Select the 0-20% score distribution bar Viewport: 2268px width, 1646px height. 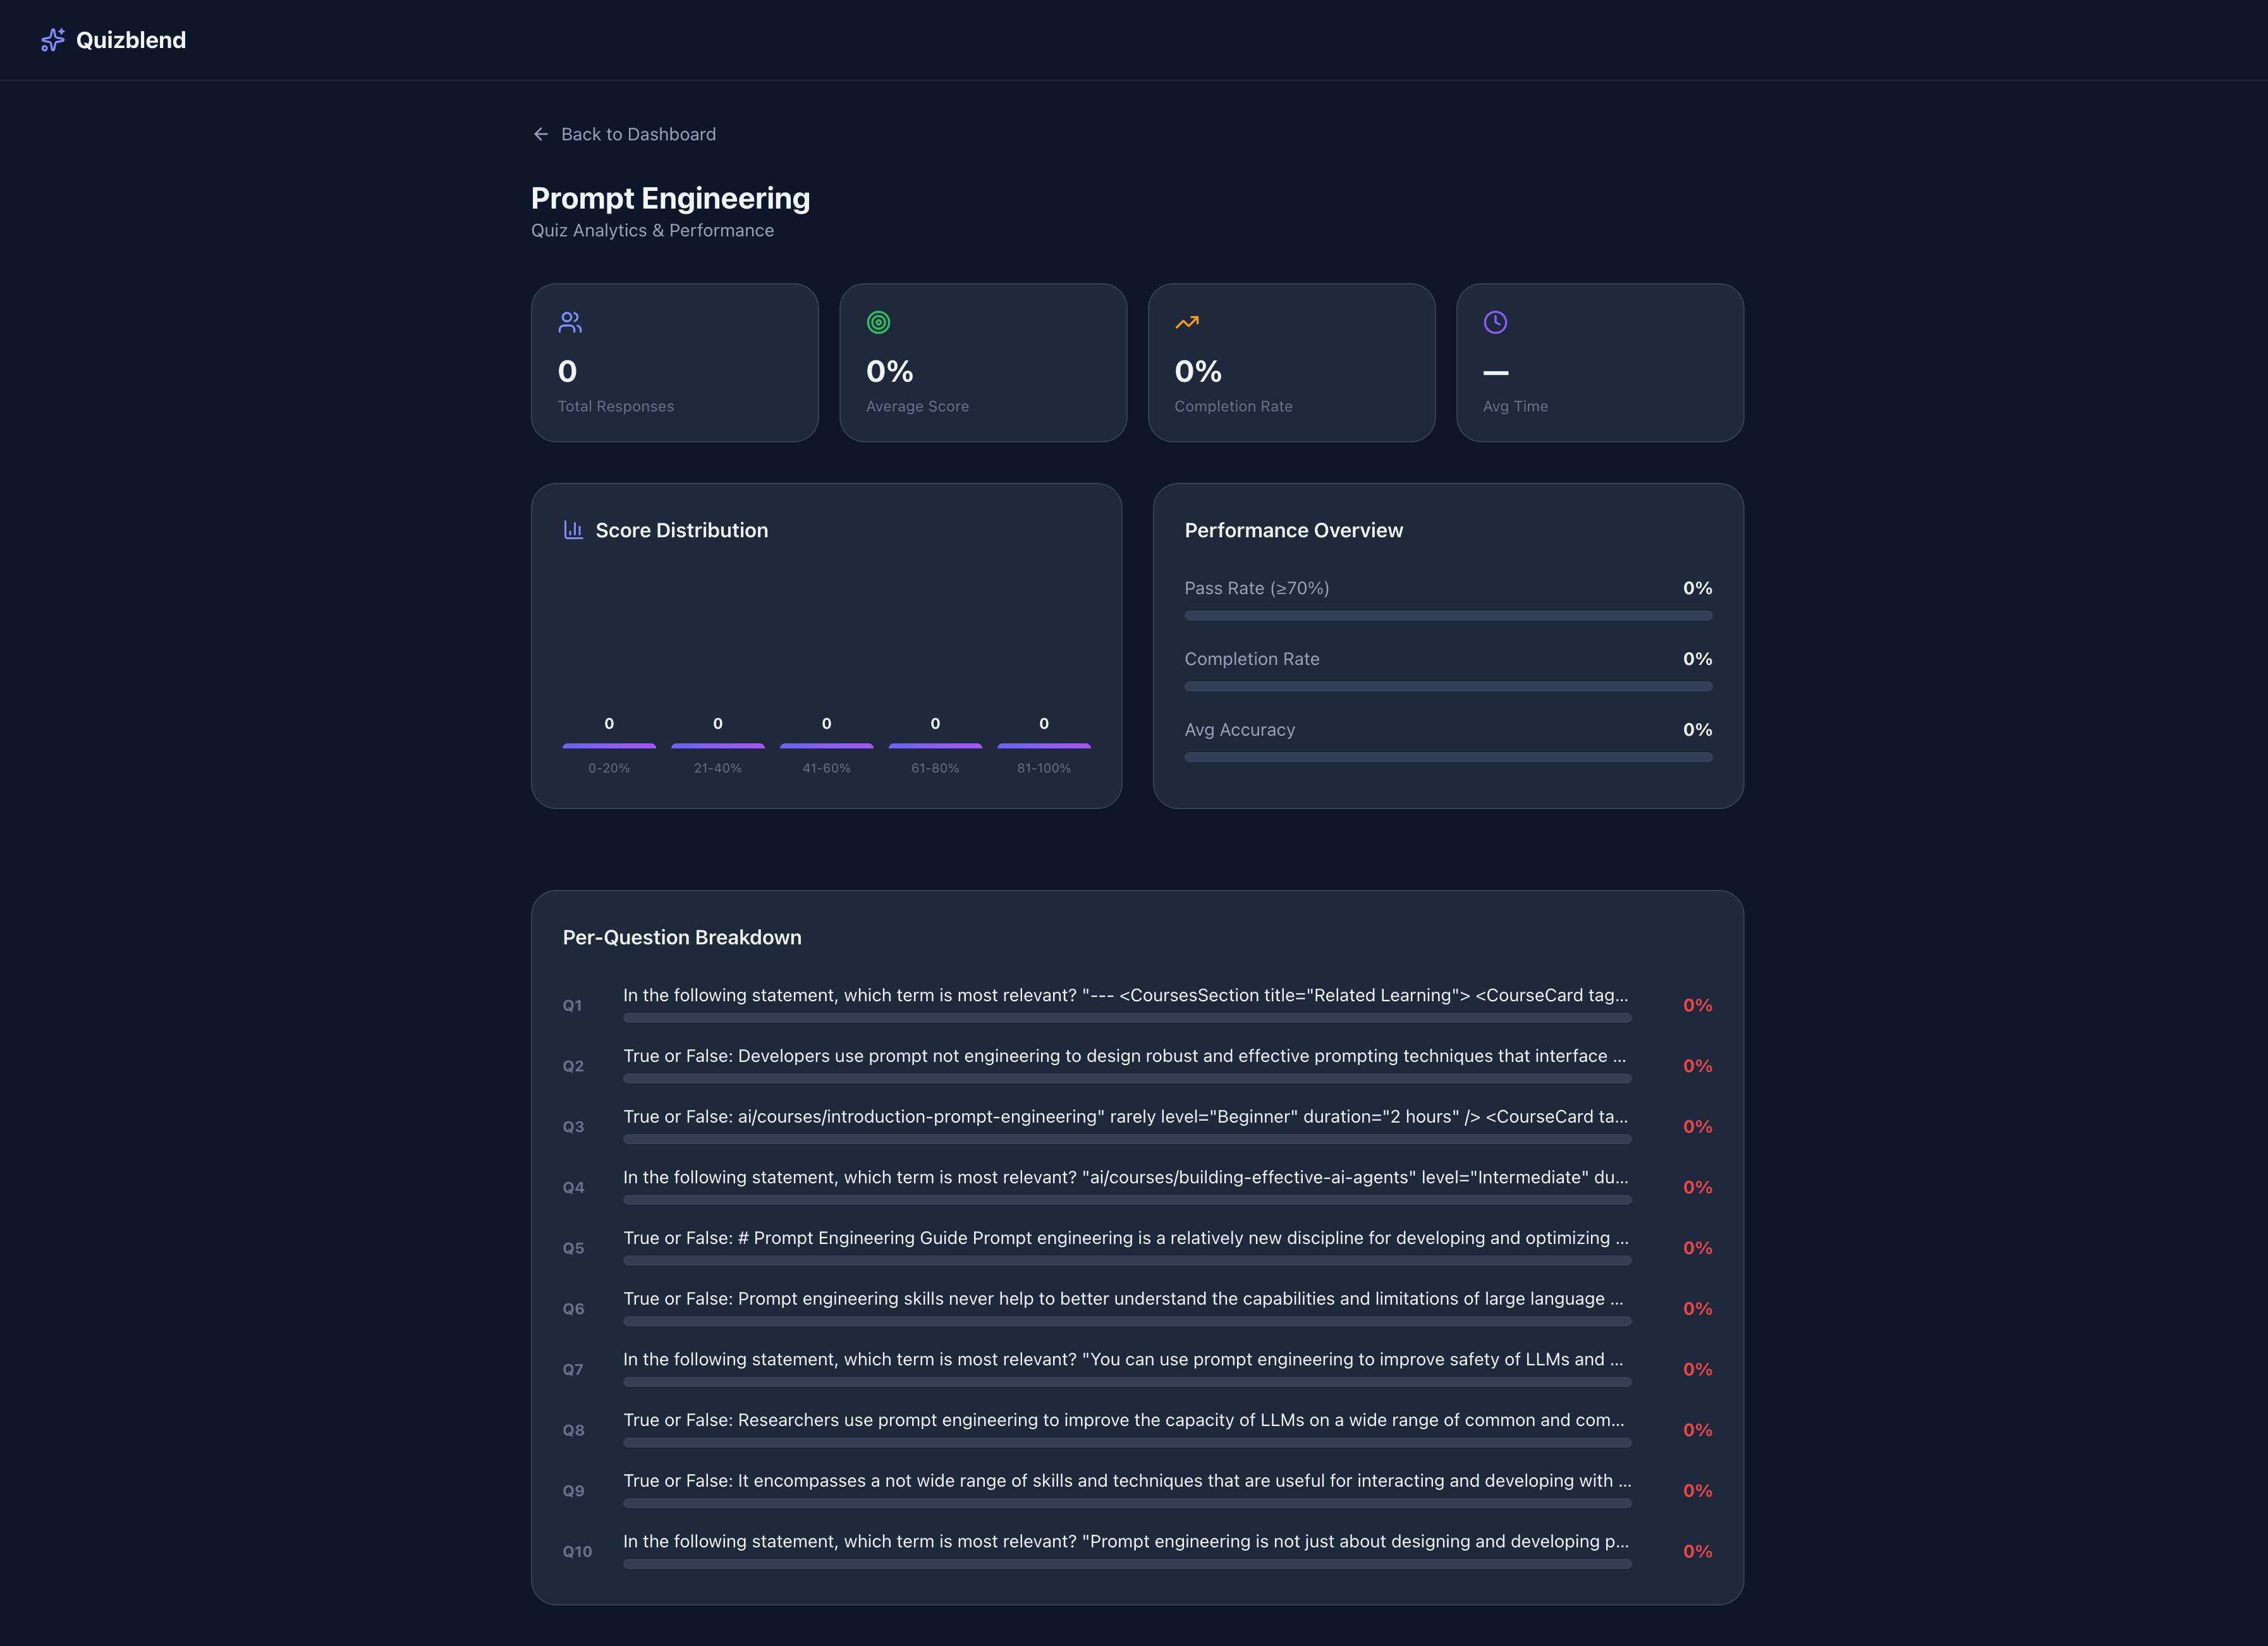609,746
